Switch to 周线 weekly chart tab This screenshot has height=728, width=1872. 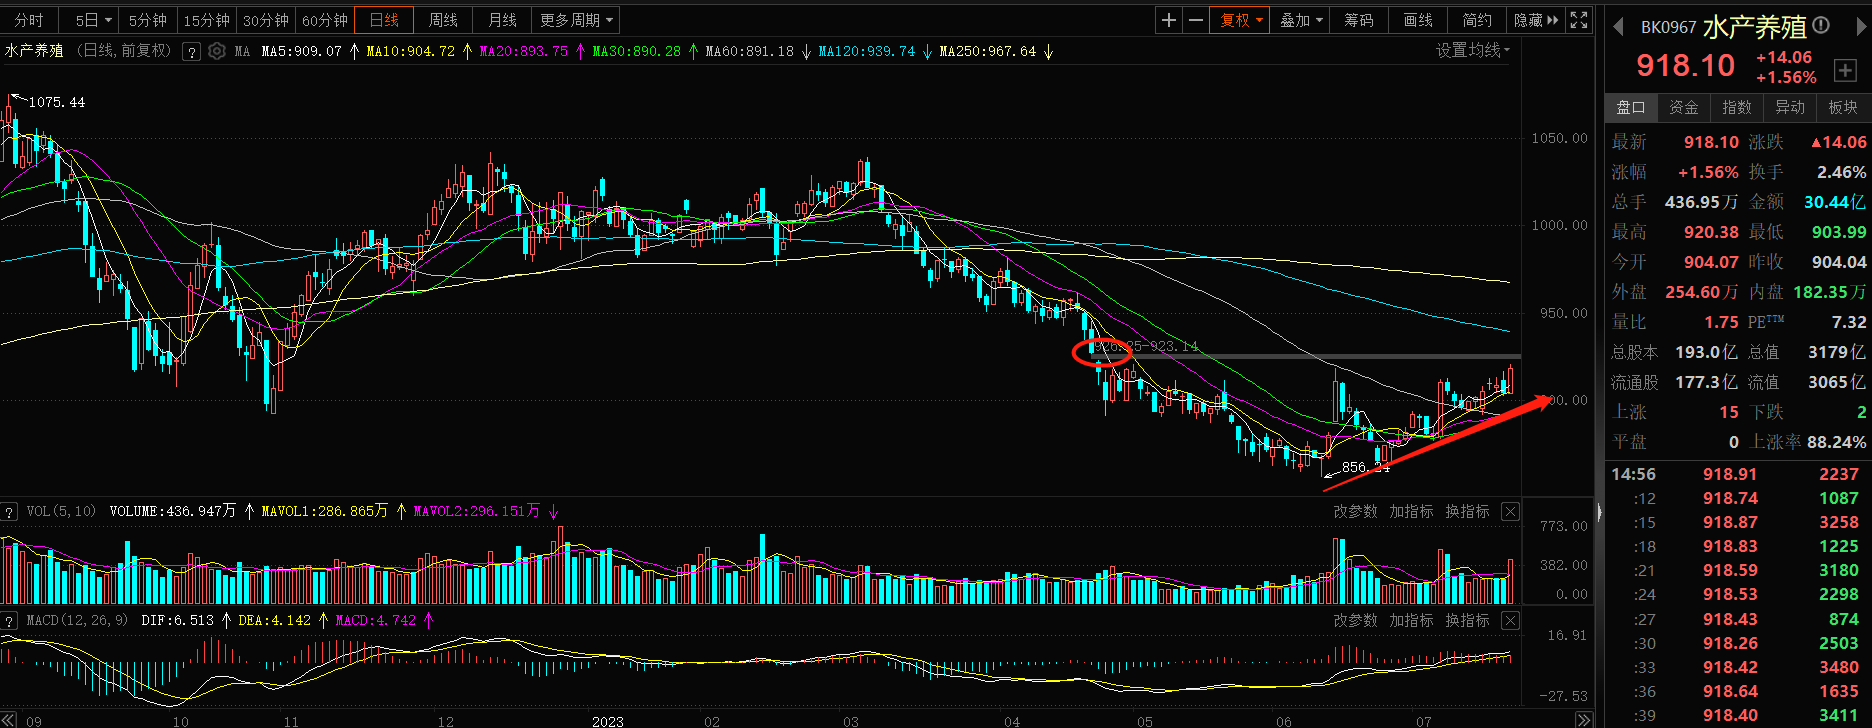(x=443, y=20)
